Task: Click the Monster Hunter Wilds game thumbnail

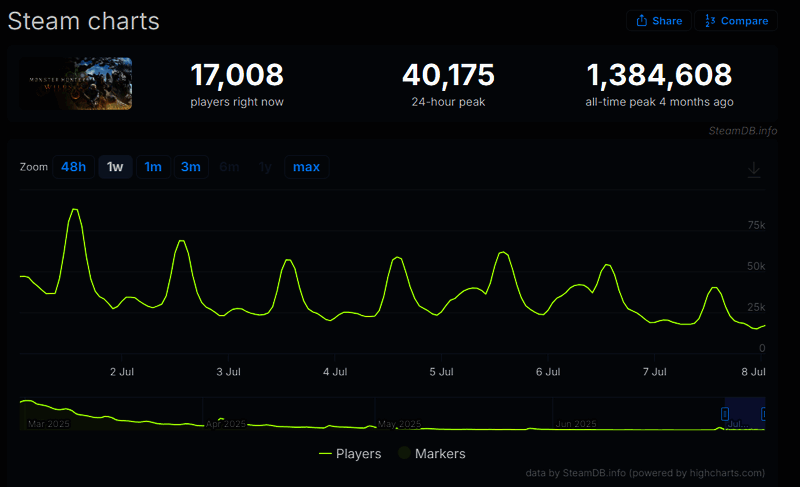Action: pyautogui.click(x=76, y=83)
